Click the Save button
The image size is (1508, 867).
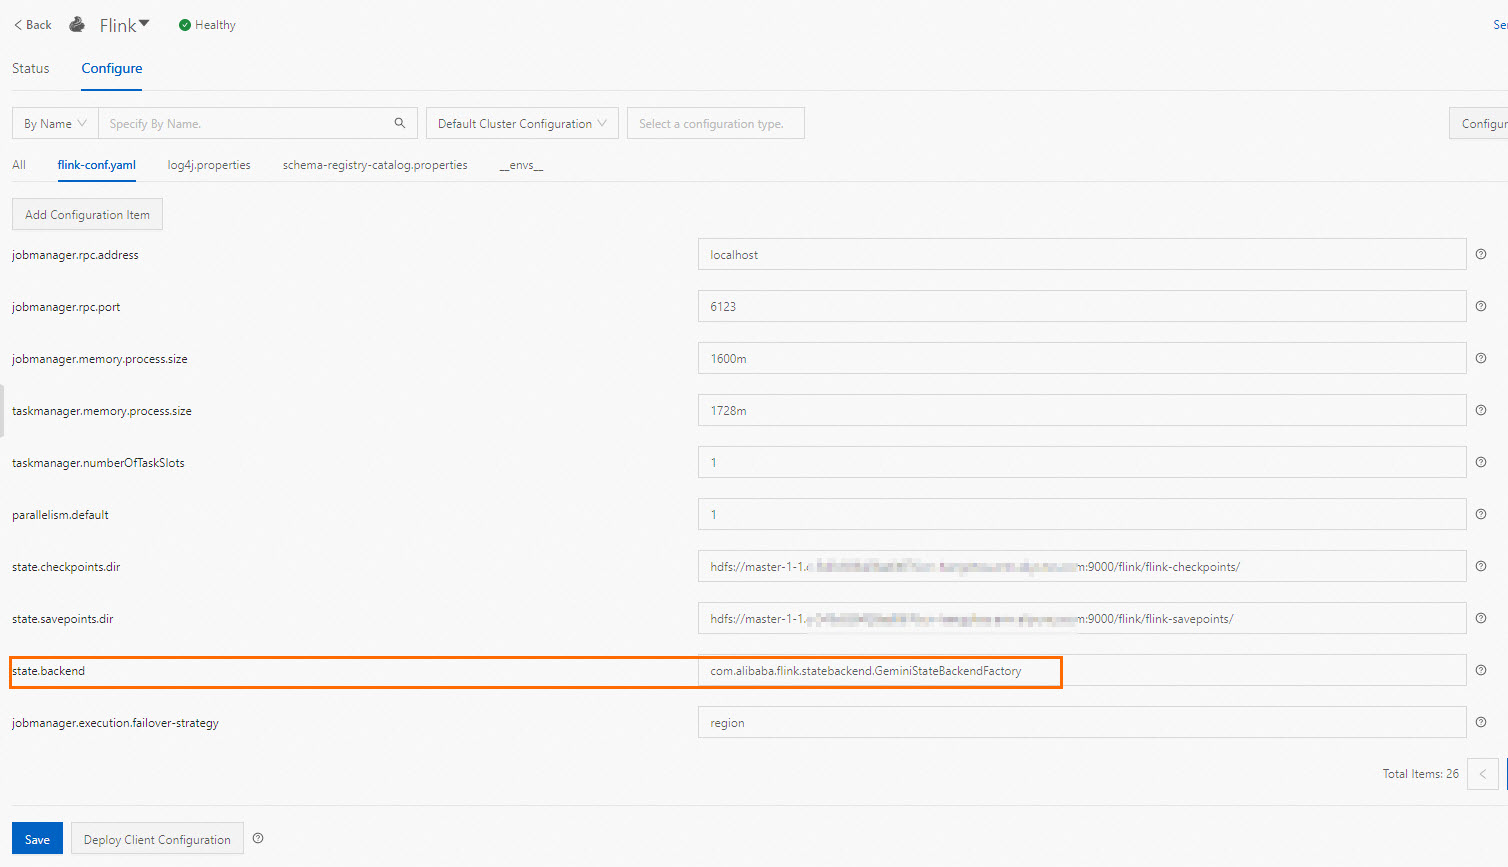coord(37,838)
